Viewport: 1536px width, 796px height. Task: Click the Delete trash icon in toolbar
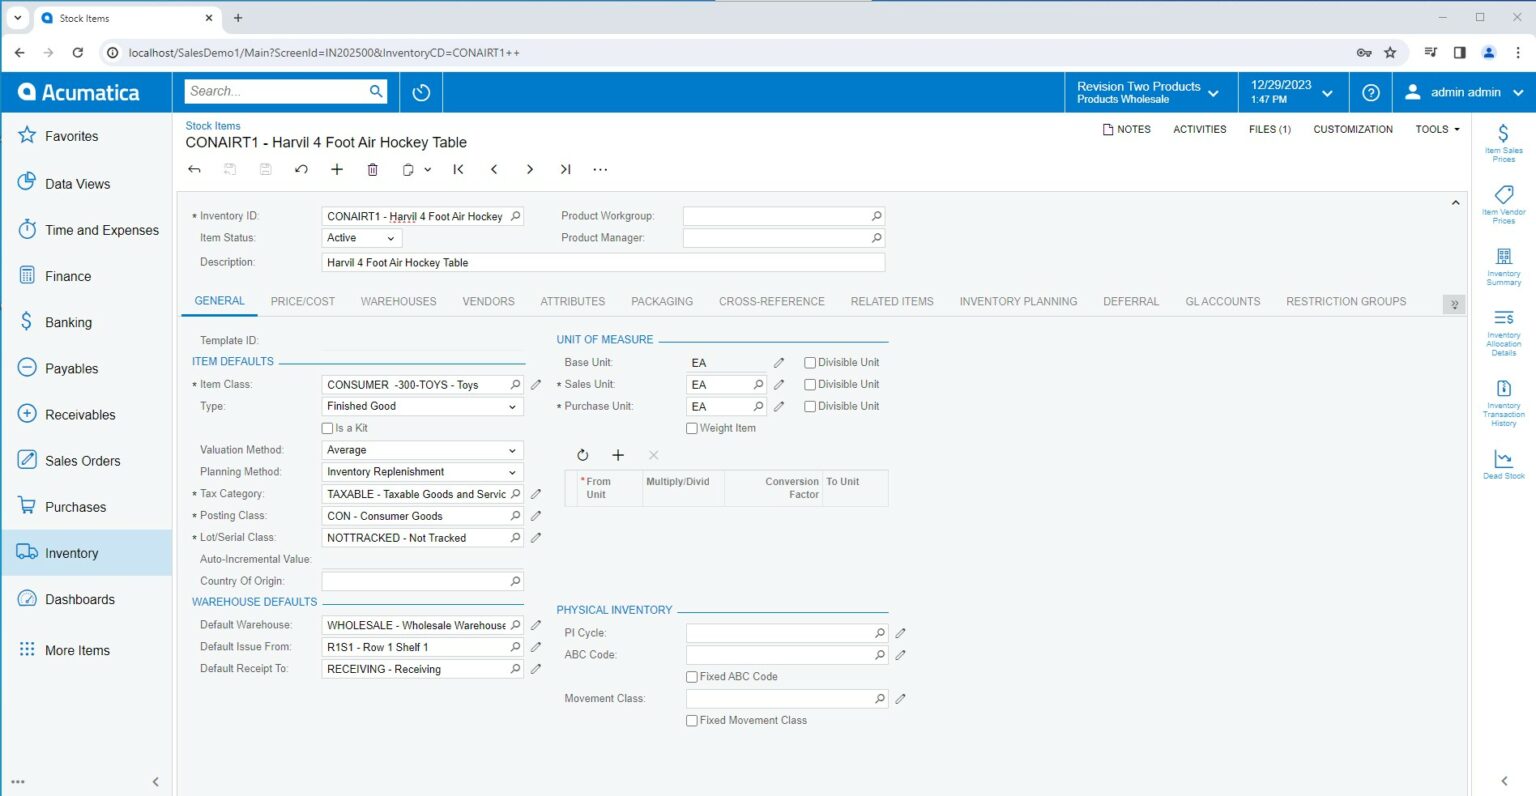(372, 170)
